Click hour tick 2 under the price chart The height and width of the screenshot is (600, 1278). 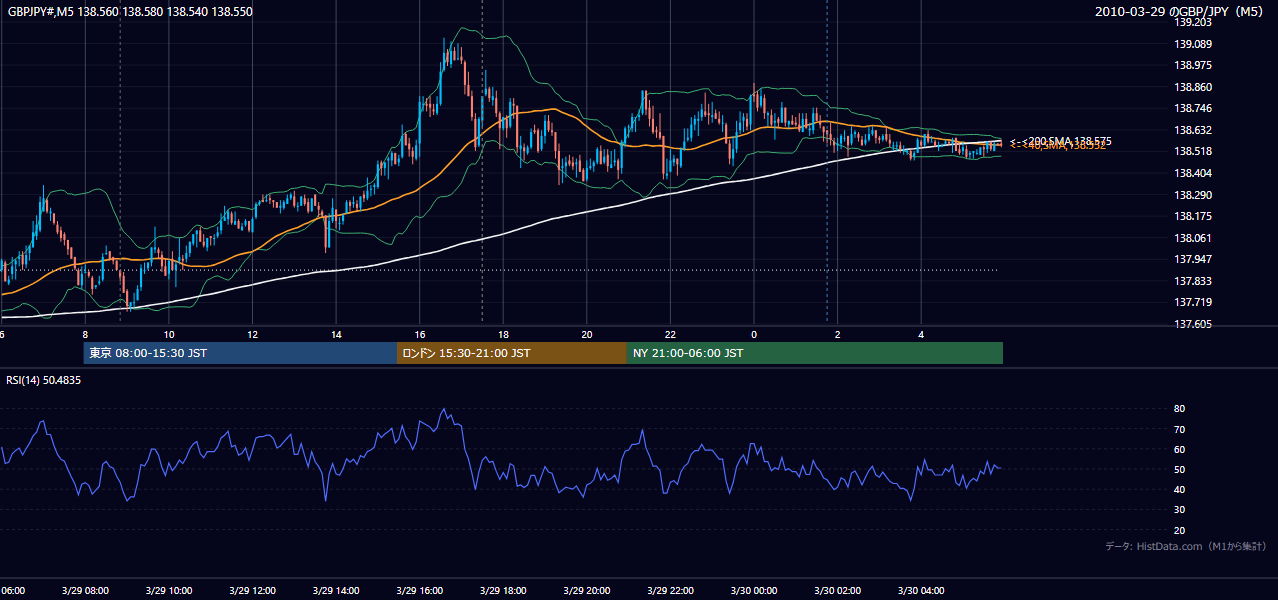pos(837,335)
